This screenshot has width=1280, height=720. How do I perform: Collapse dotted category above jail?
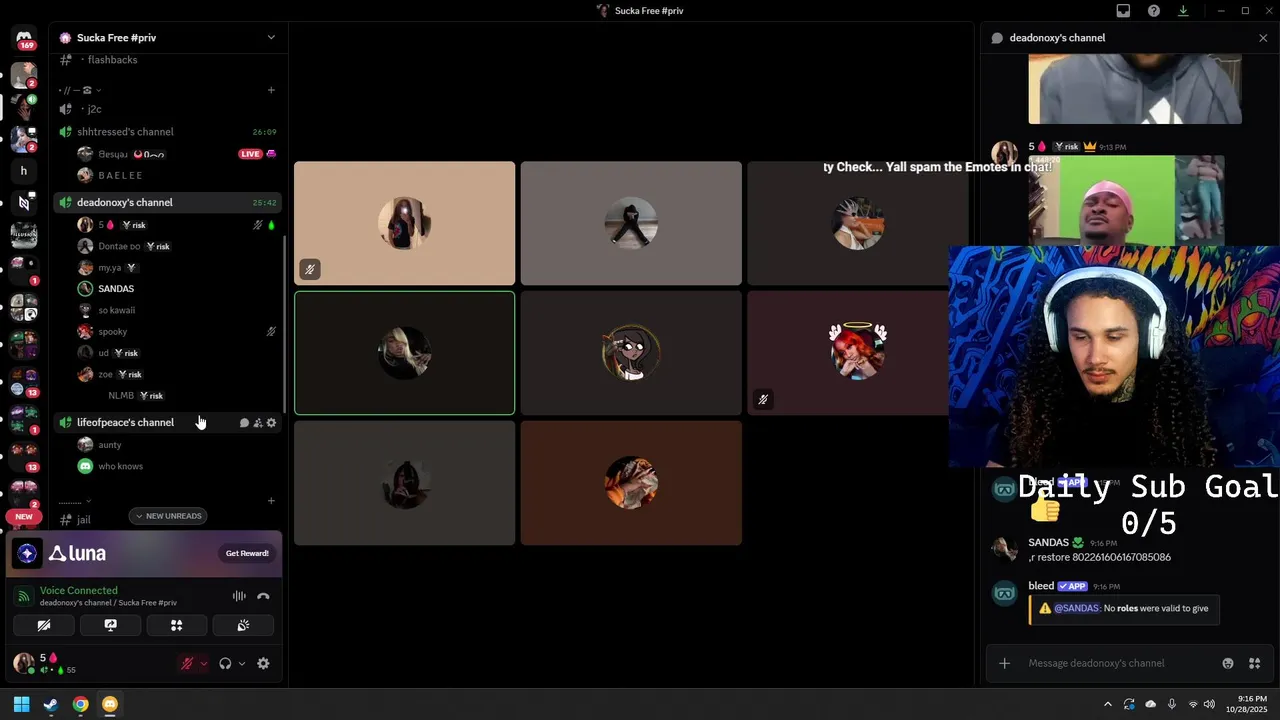pos(75,500)
